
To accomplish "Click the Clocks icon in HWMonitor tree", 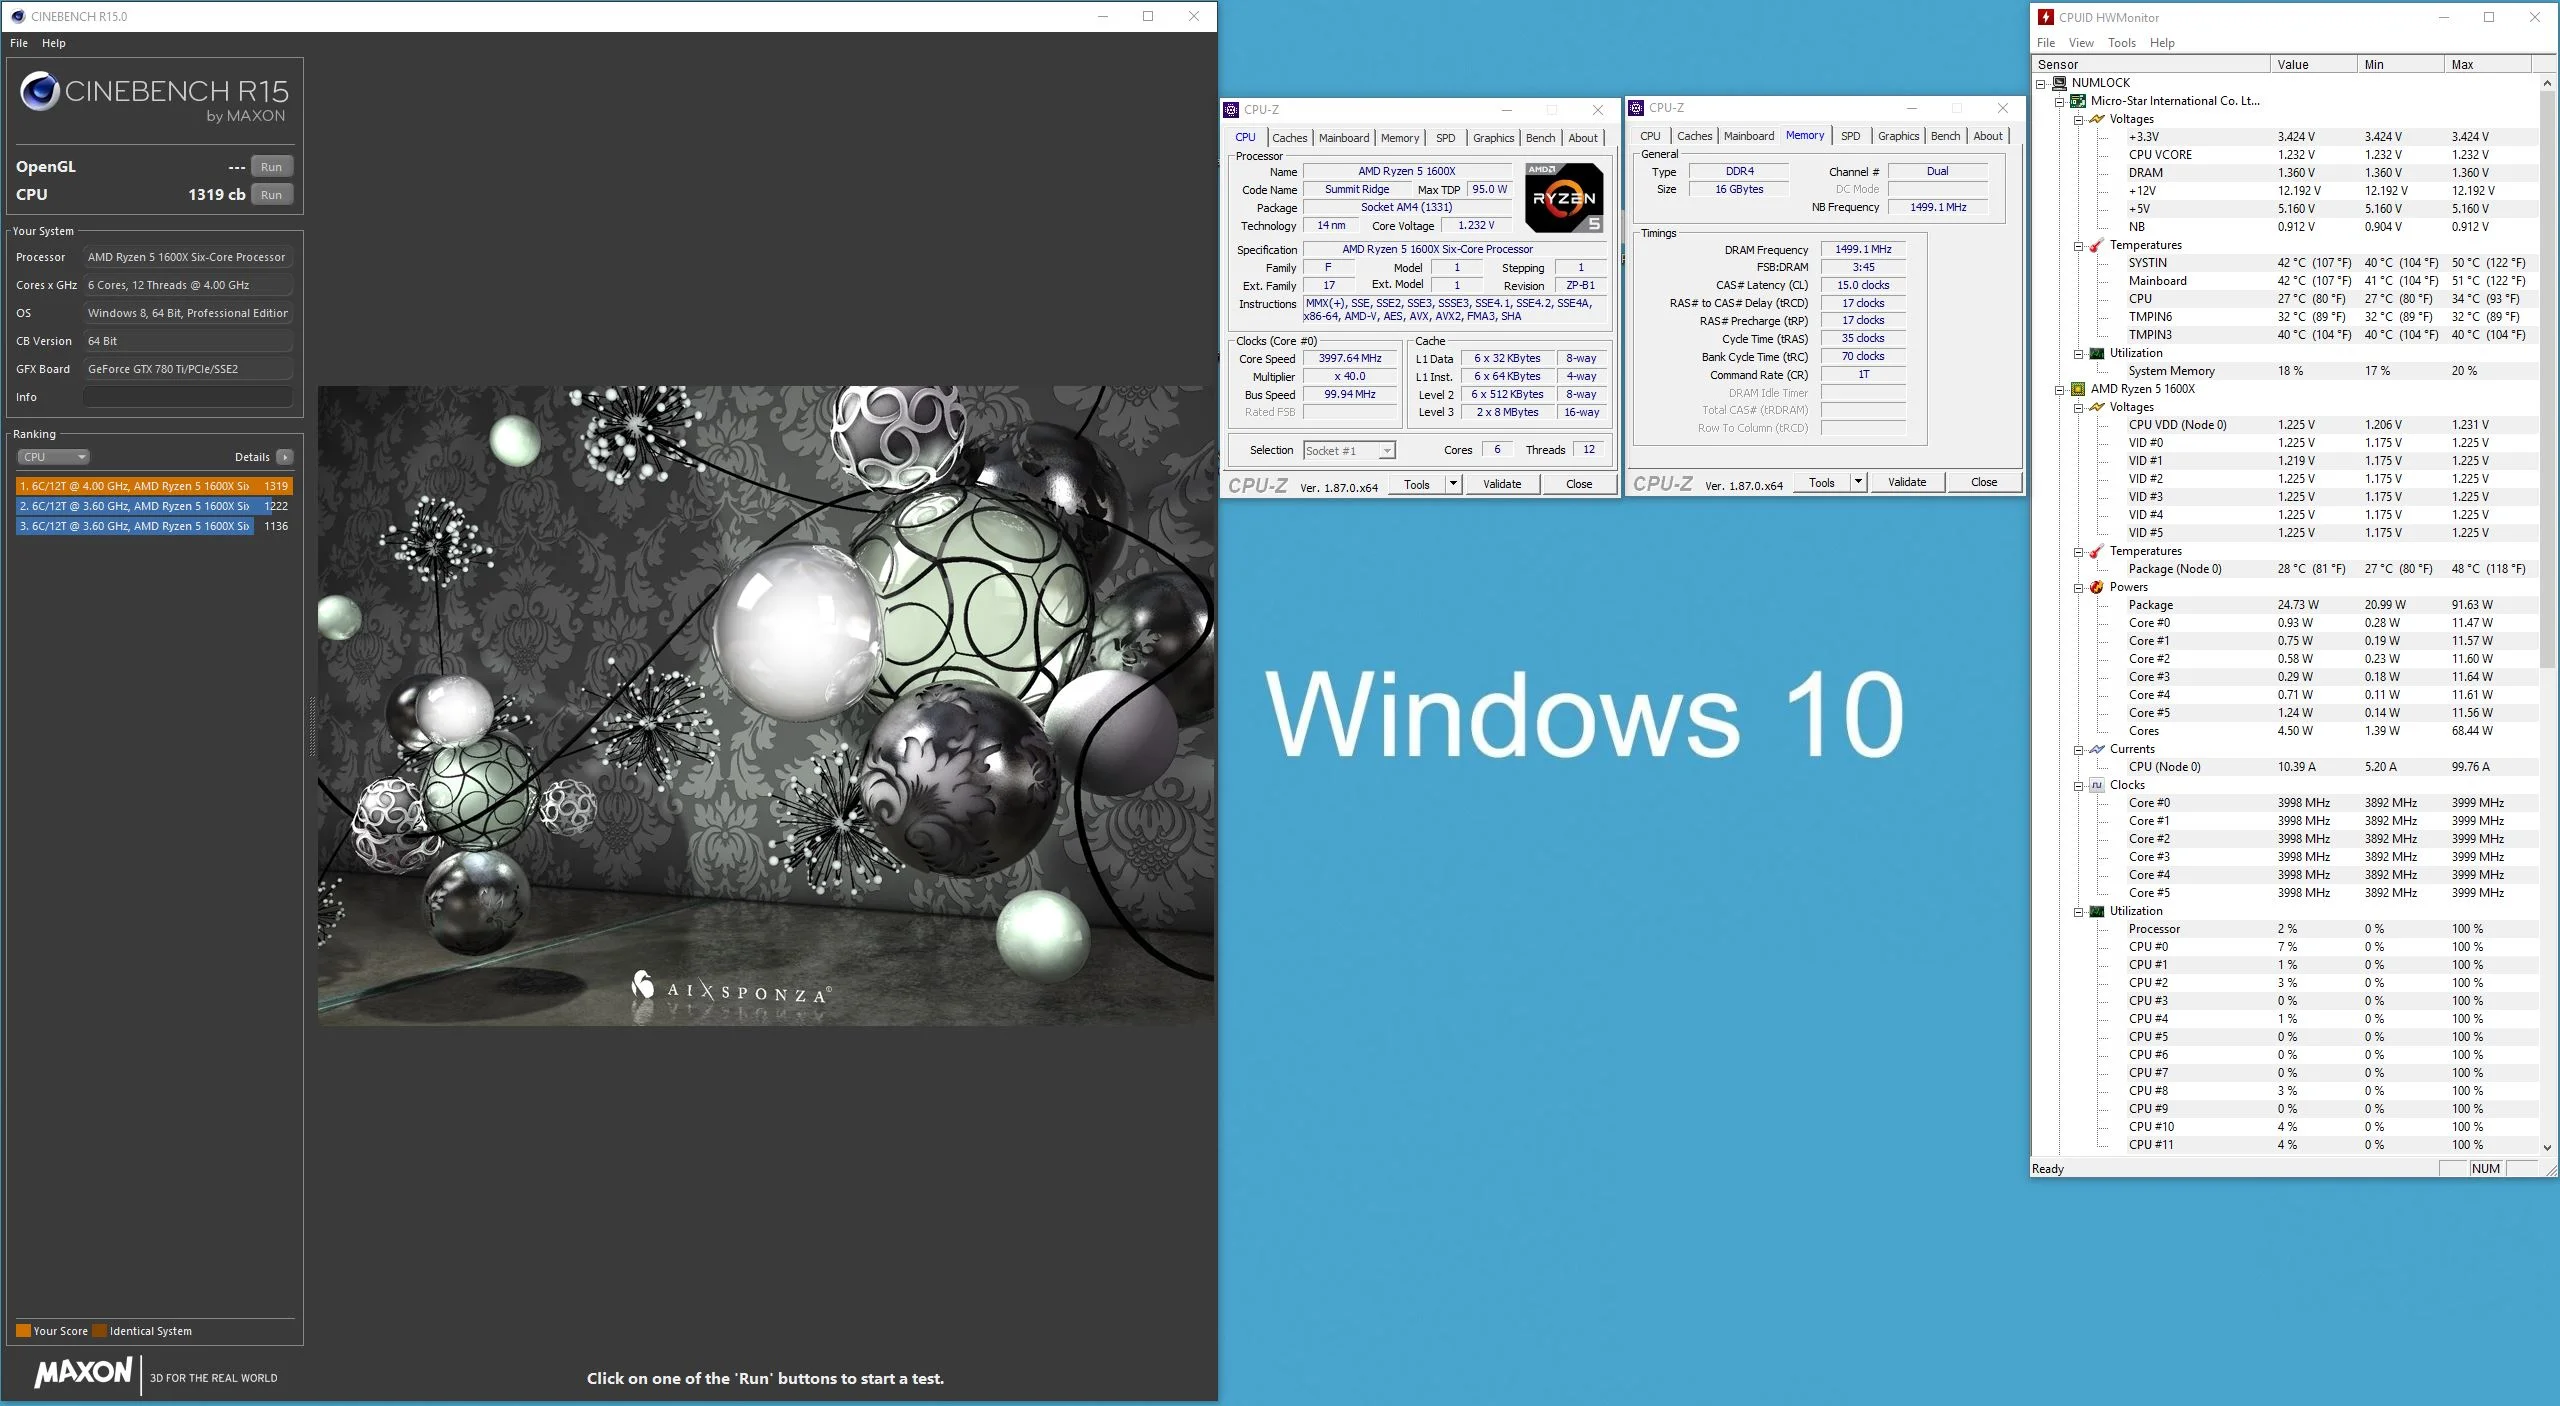I will [2097, 785].
